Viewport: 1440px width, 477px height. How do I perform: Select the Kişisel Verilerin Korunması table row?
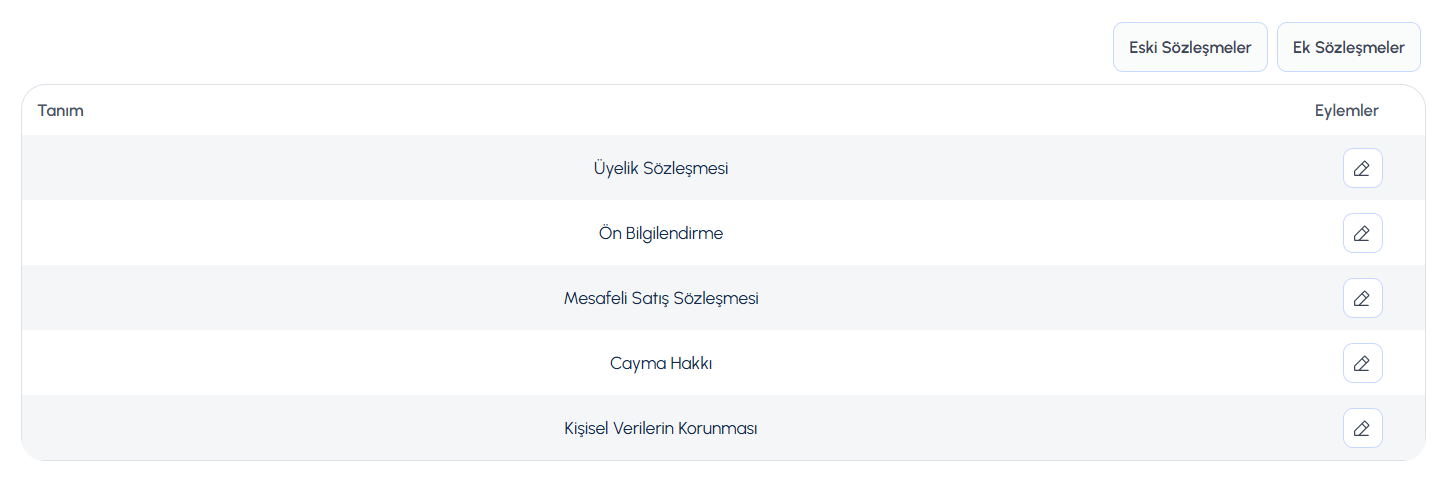[723, 428]
